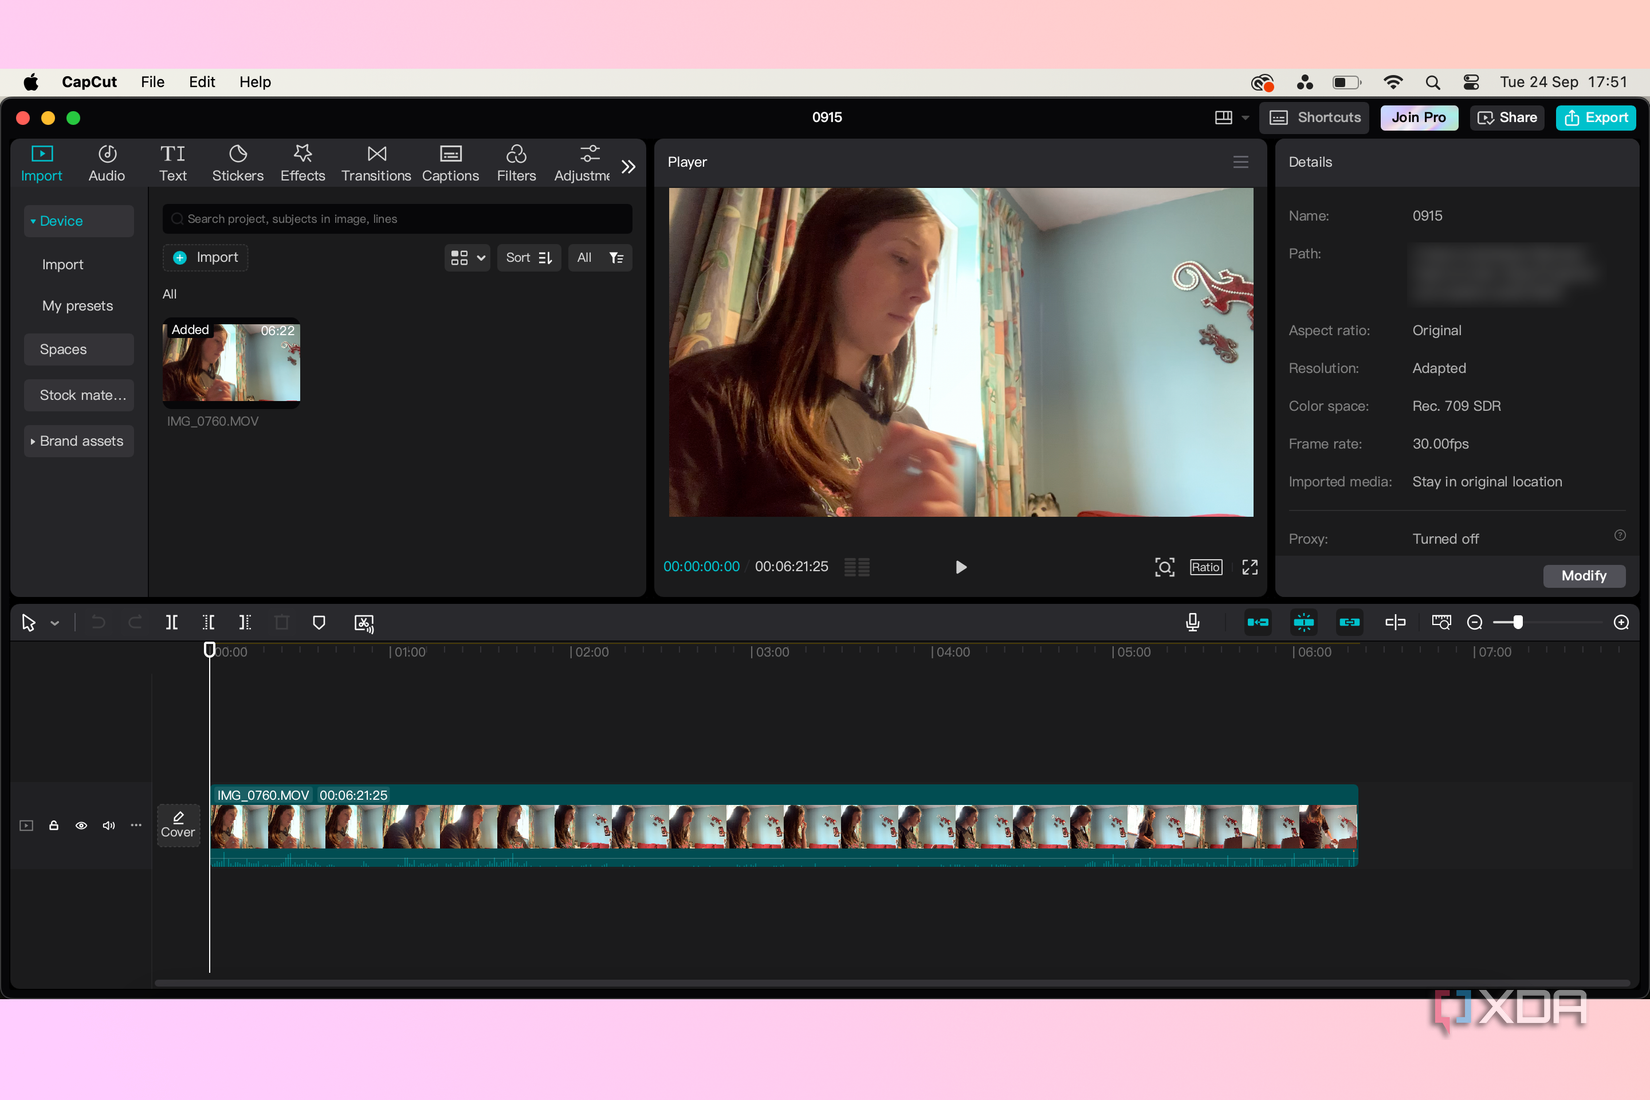
Task: Open the Stickers panel
Action: [x=238, y=163]
